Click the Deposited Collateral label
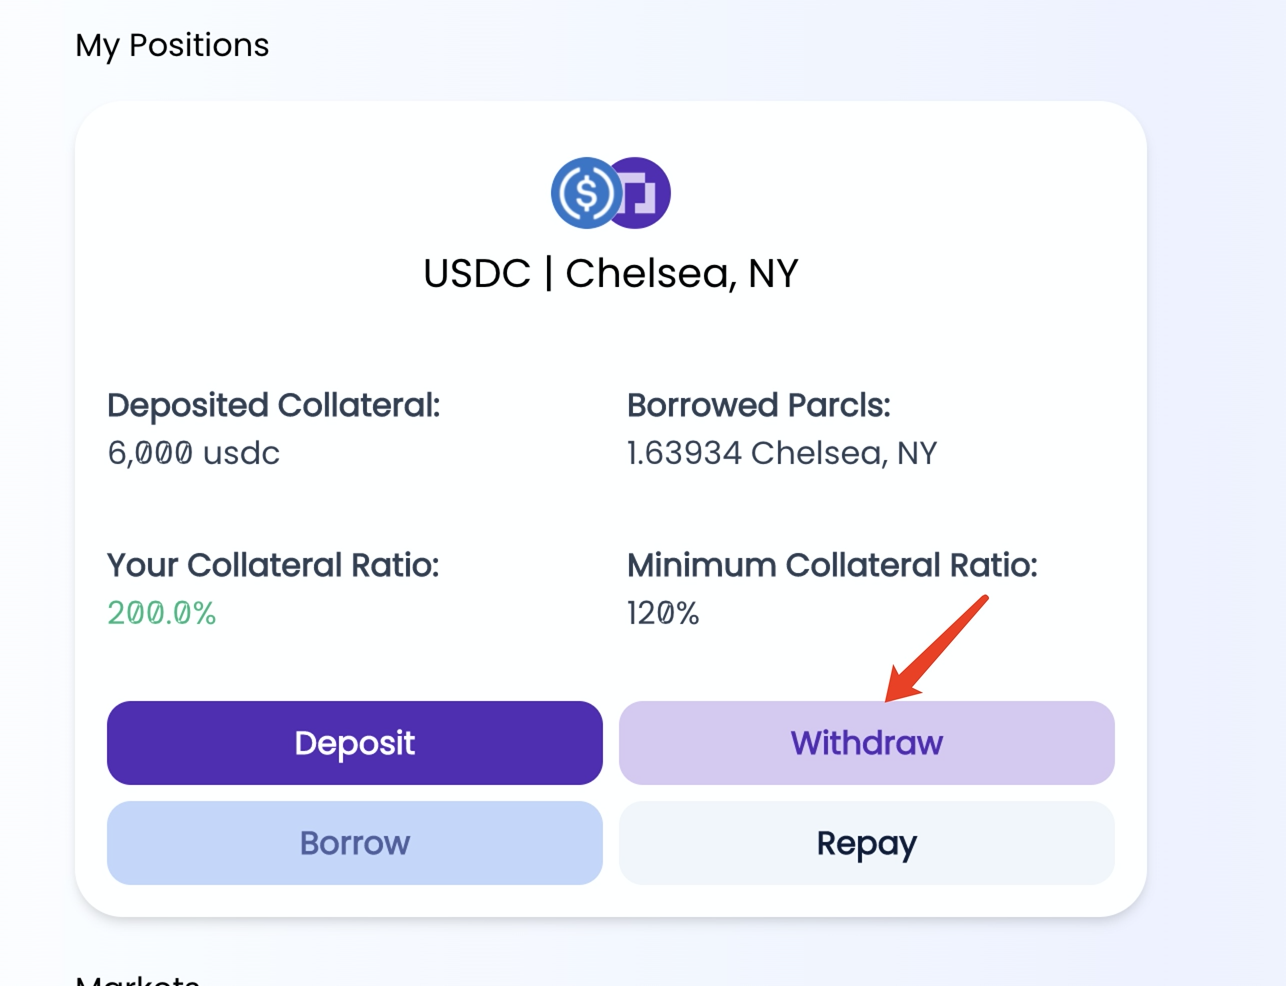Viewport: 1286px width, 986px height. [x=273, y=405]
